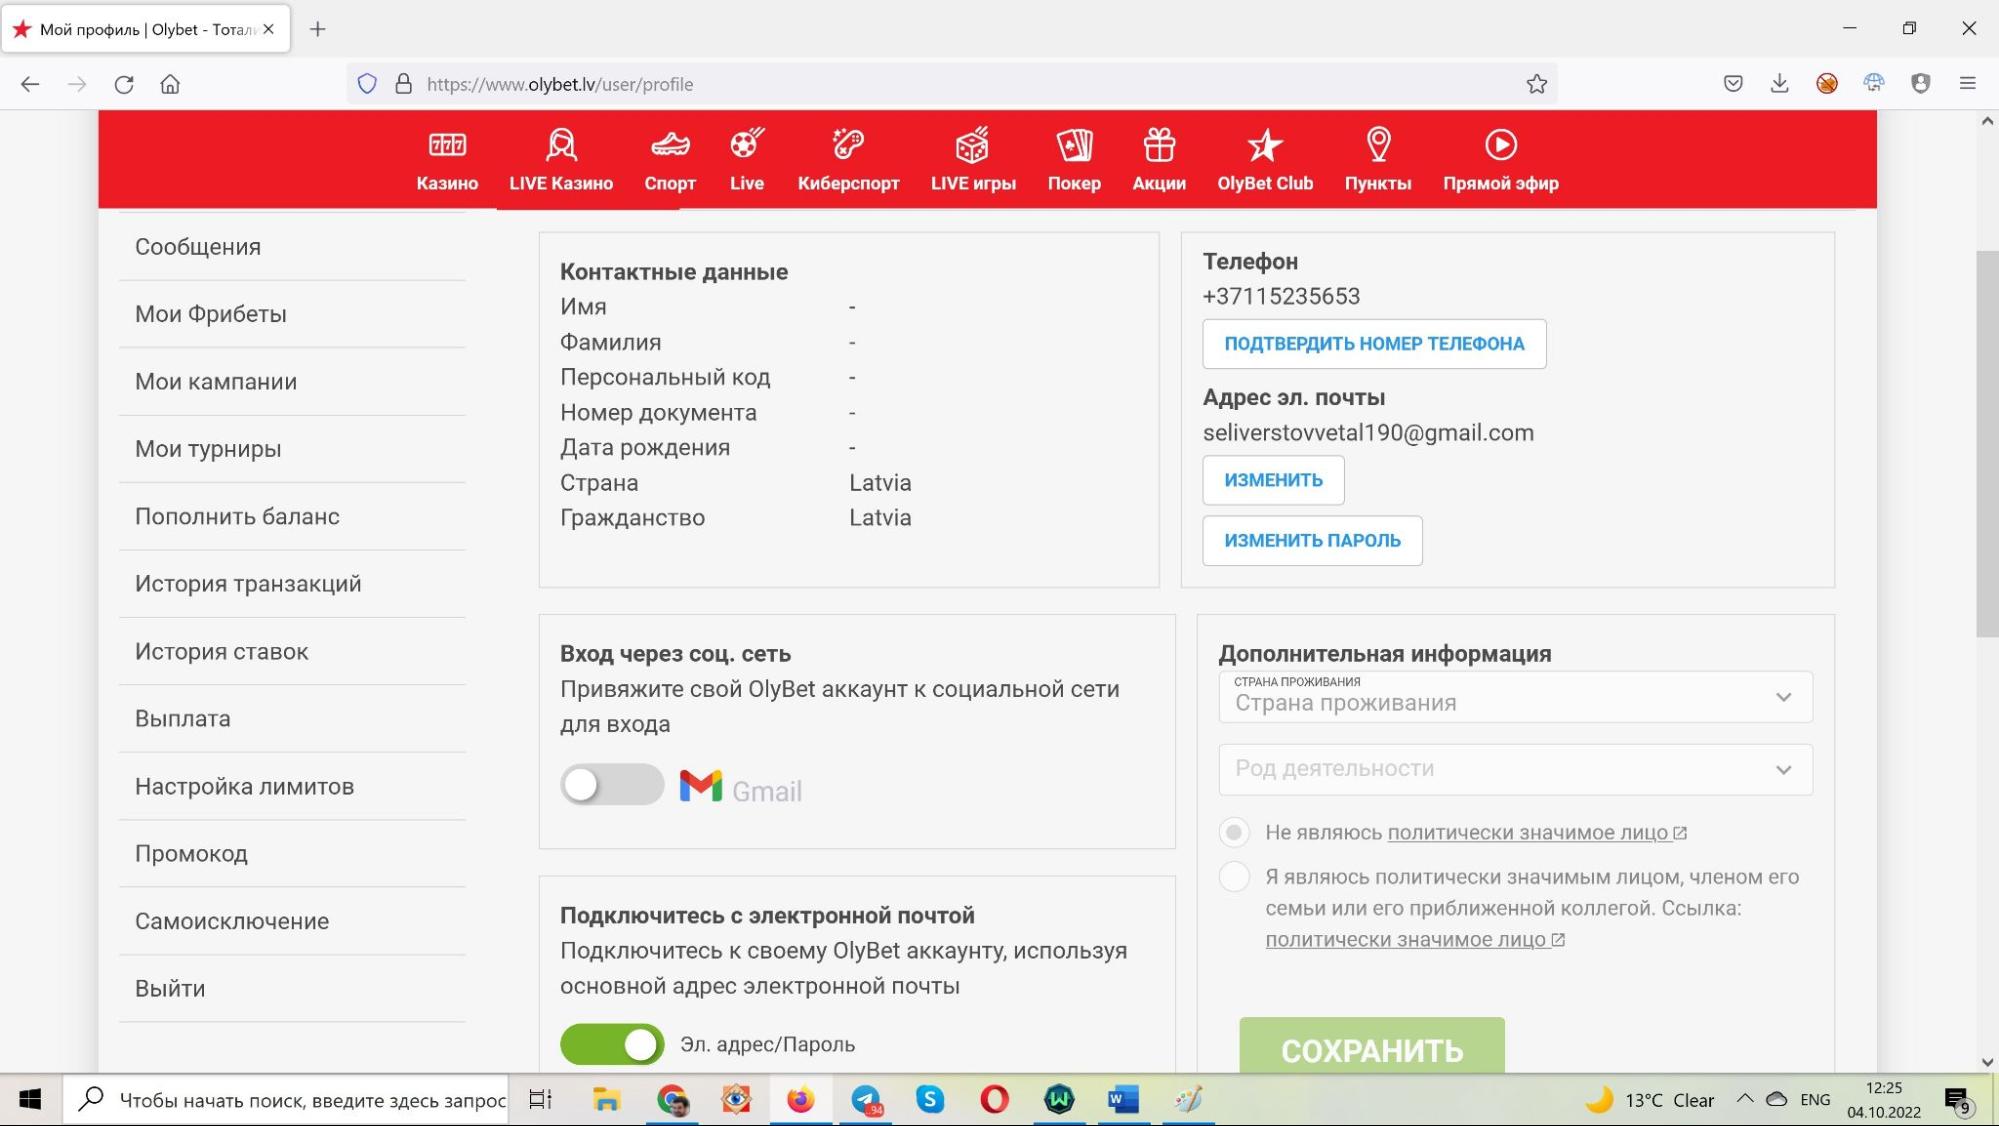Open Настройка лимитов in sidebar

point(292,787)
